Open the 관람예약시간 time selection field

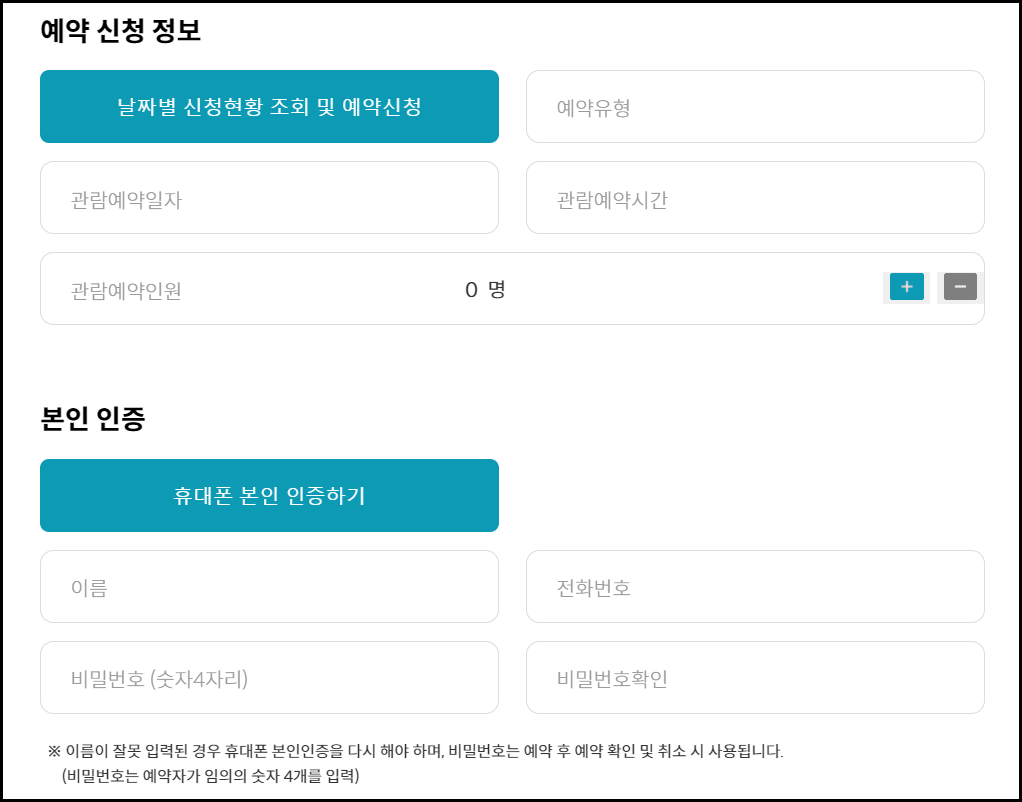tap(753, 197)
